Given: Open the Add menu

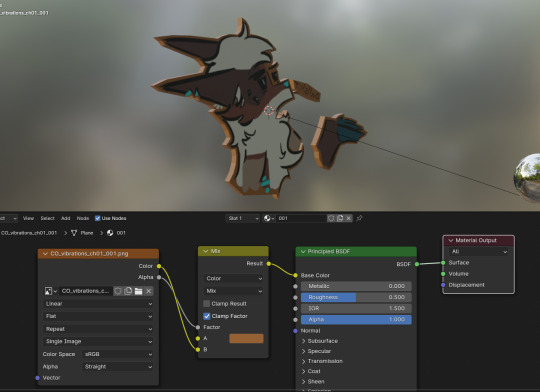Looking at the screenshot, I should pyautogui.click(x=65, y=218).
